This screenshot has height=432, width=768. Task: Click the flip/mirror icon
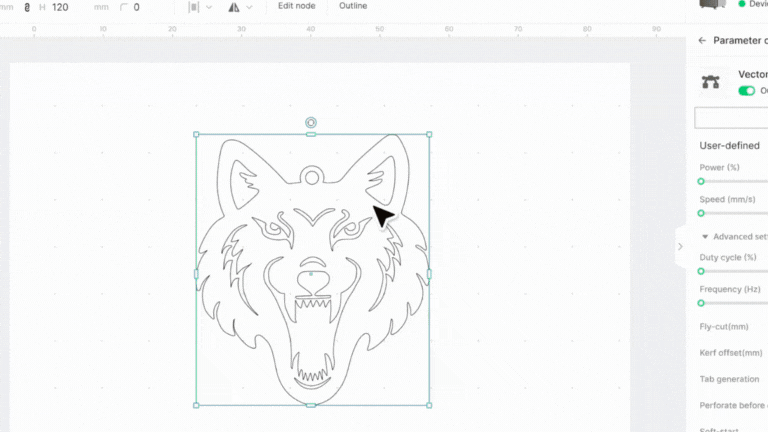tap(234, 7)
